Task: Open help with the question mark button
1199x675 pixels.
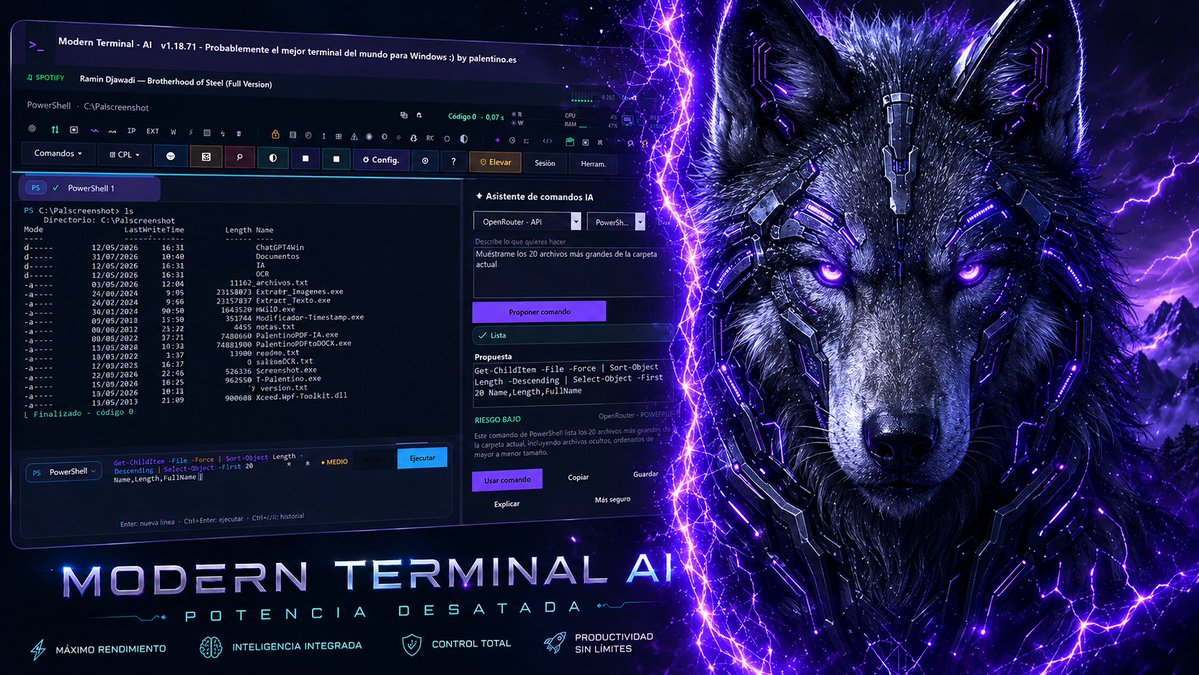Action: click(453, 161)
